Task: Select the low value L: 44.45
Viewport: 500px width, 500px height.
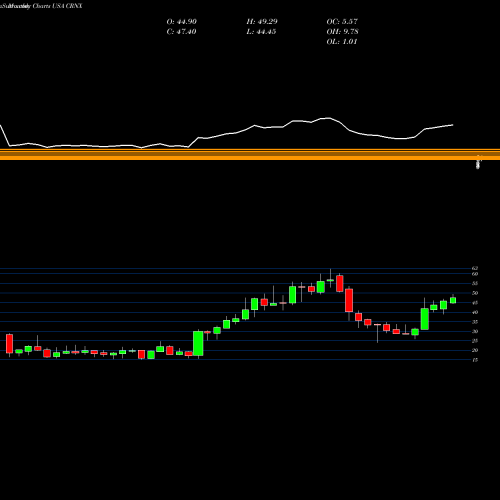Action: click(261, 32)
